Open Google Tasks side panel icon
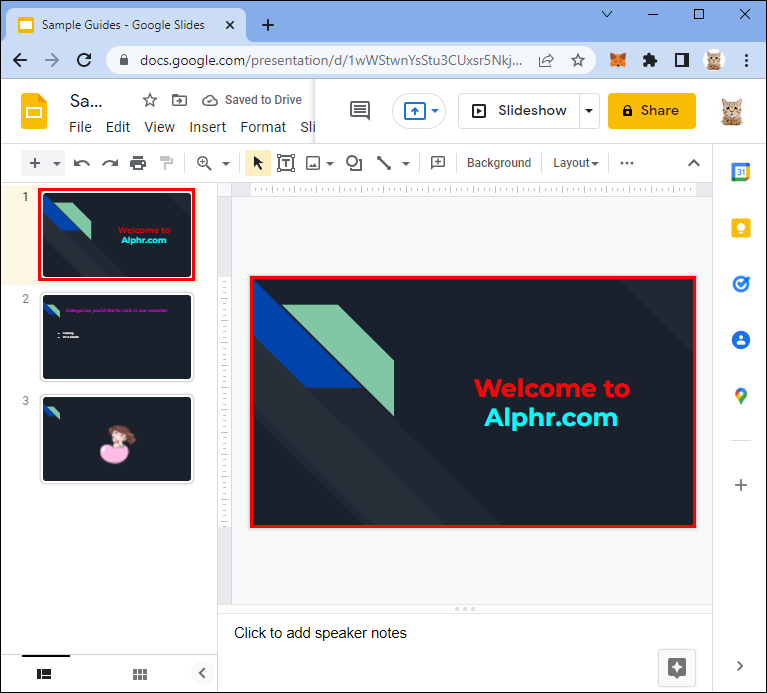Image resolution: width=767 pixels, height=693 pixels. tap(741, 284)
